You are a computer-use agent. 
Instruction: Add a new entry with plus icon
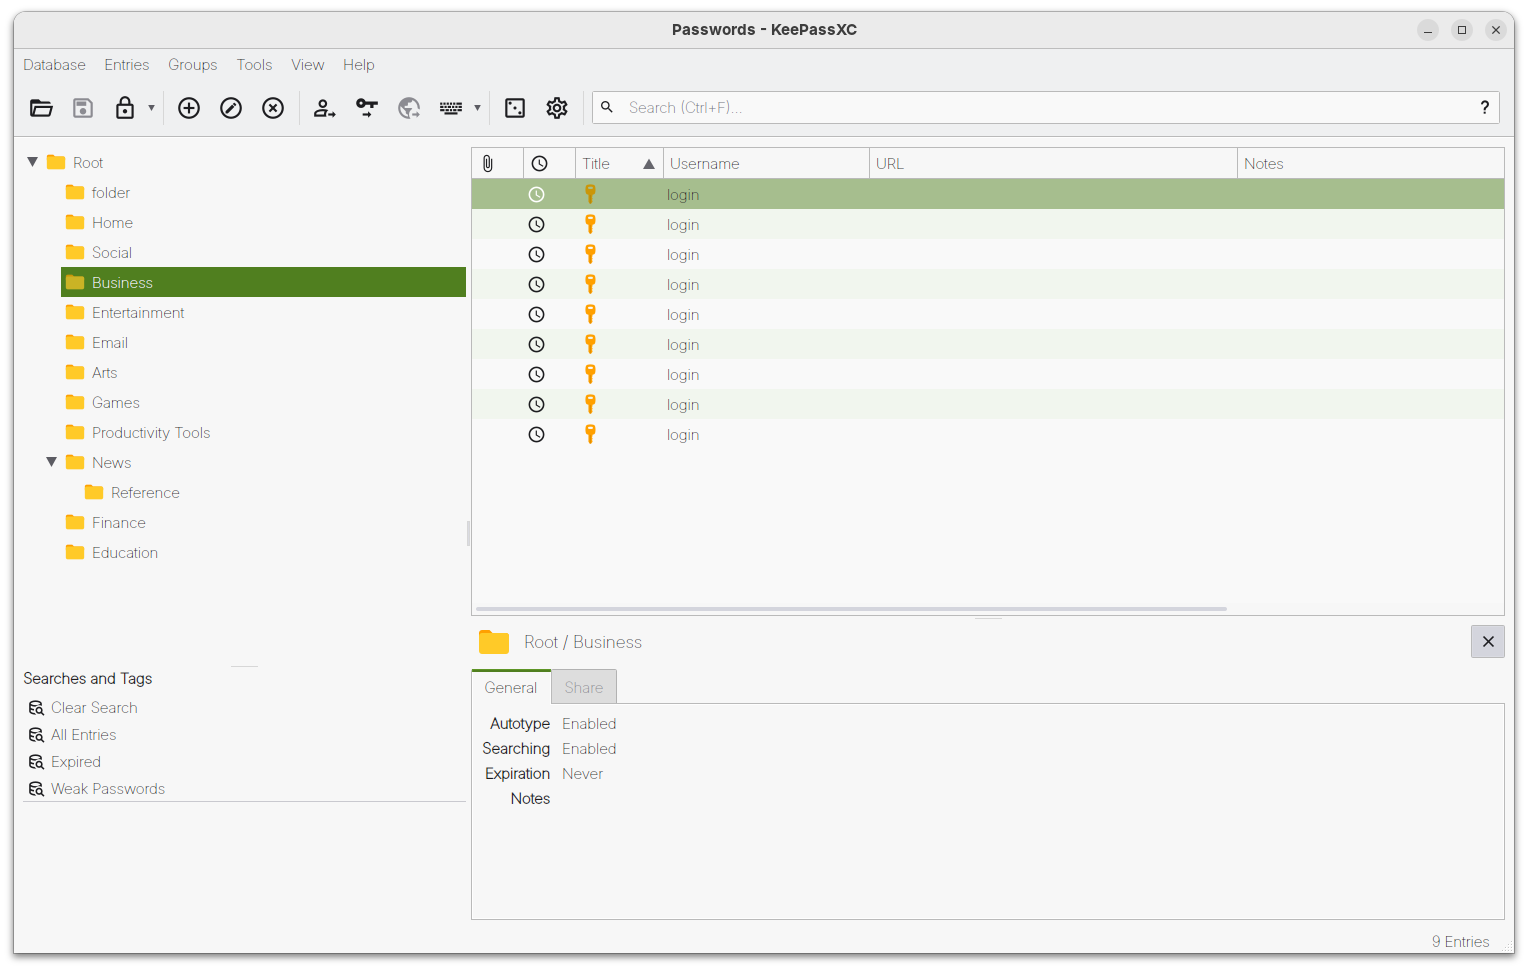(189, 108)
